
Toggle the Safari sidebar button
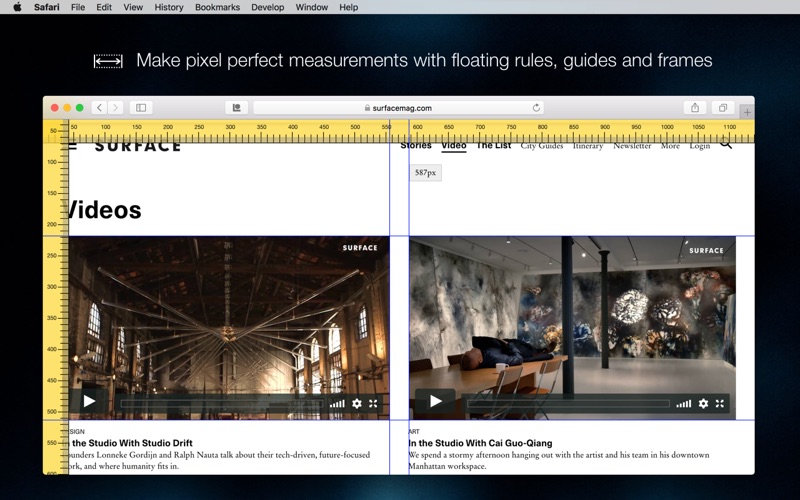141,108
